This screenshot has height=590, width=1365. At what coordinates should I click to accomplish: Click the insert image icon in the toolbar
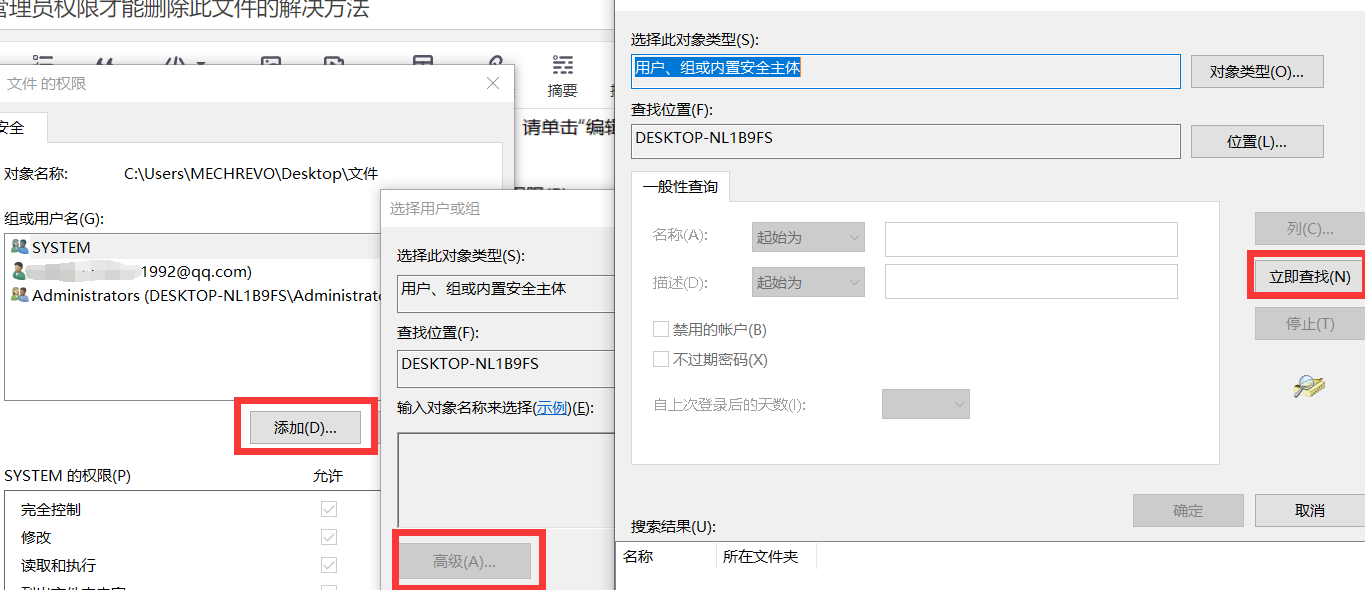270,62
